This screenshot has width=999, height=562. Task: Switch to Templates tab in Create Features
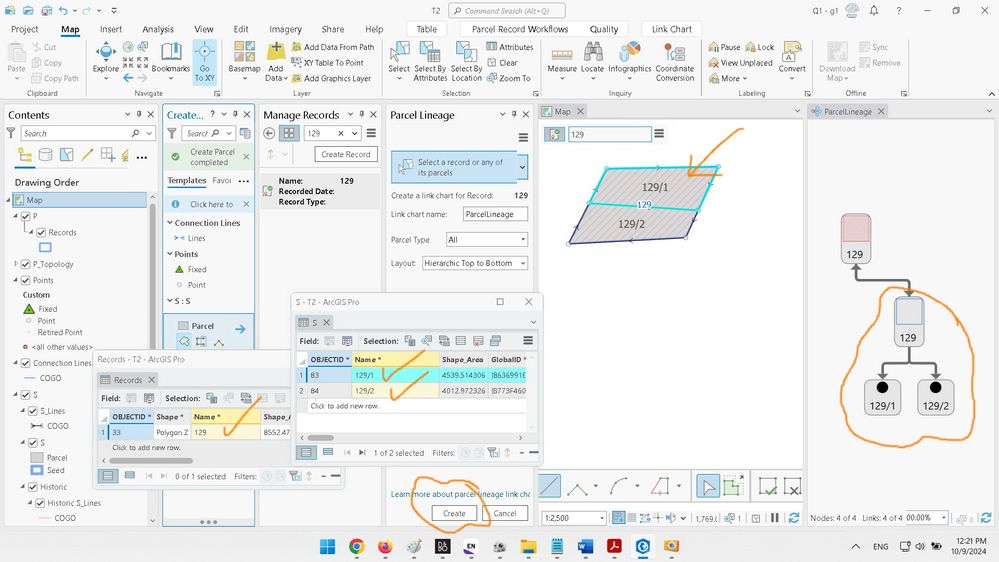187,181
